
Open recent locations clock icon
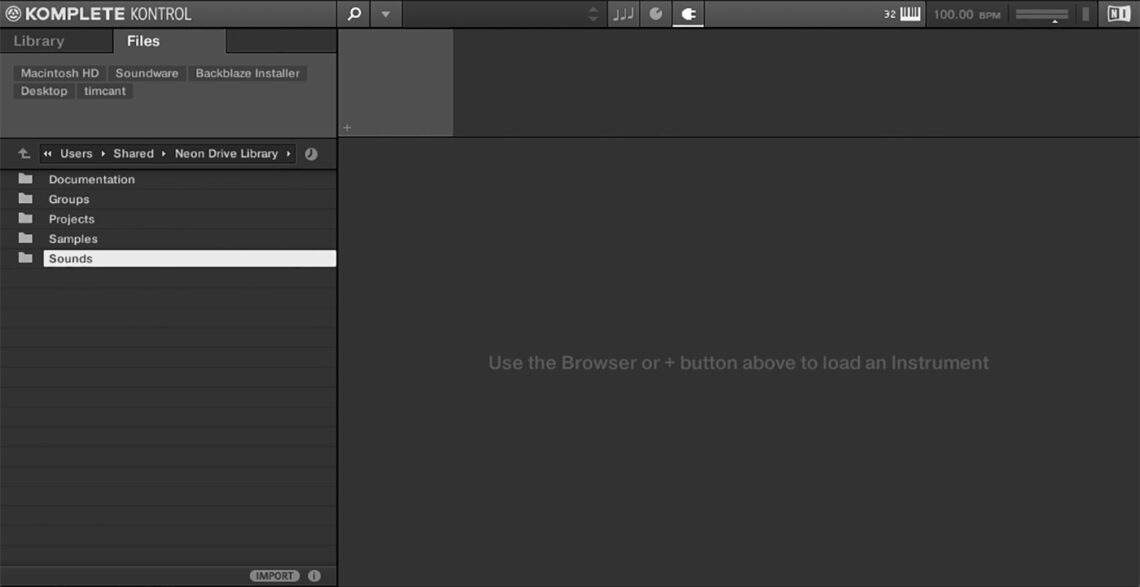311,154
